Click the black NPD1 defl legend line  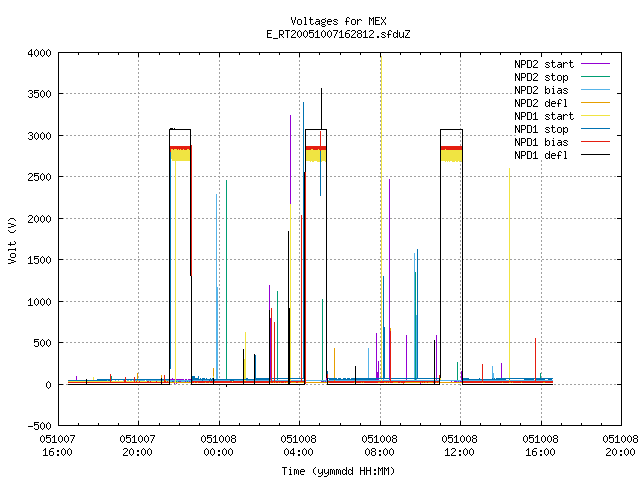pyautogui.click(x=596, y=155)
